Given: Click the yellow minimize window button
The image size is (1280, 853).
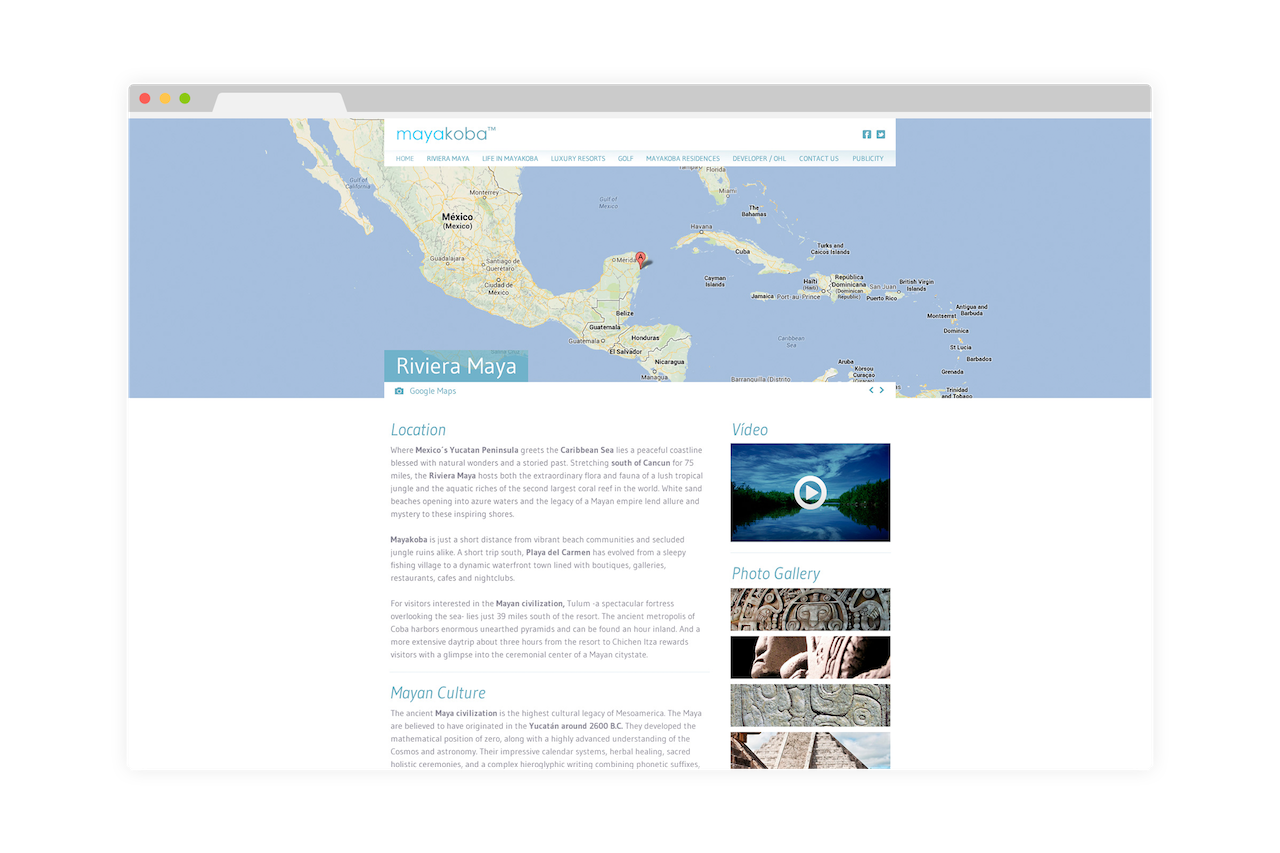Looking at the screenshot, I should [x=165, y=98].
